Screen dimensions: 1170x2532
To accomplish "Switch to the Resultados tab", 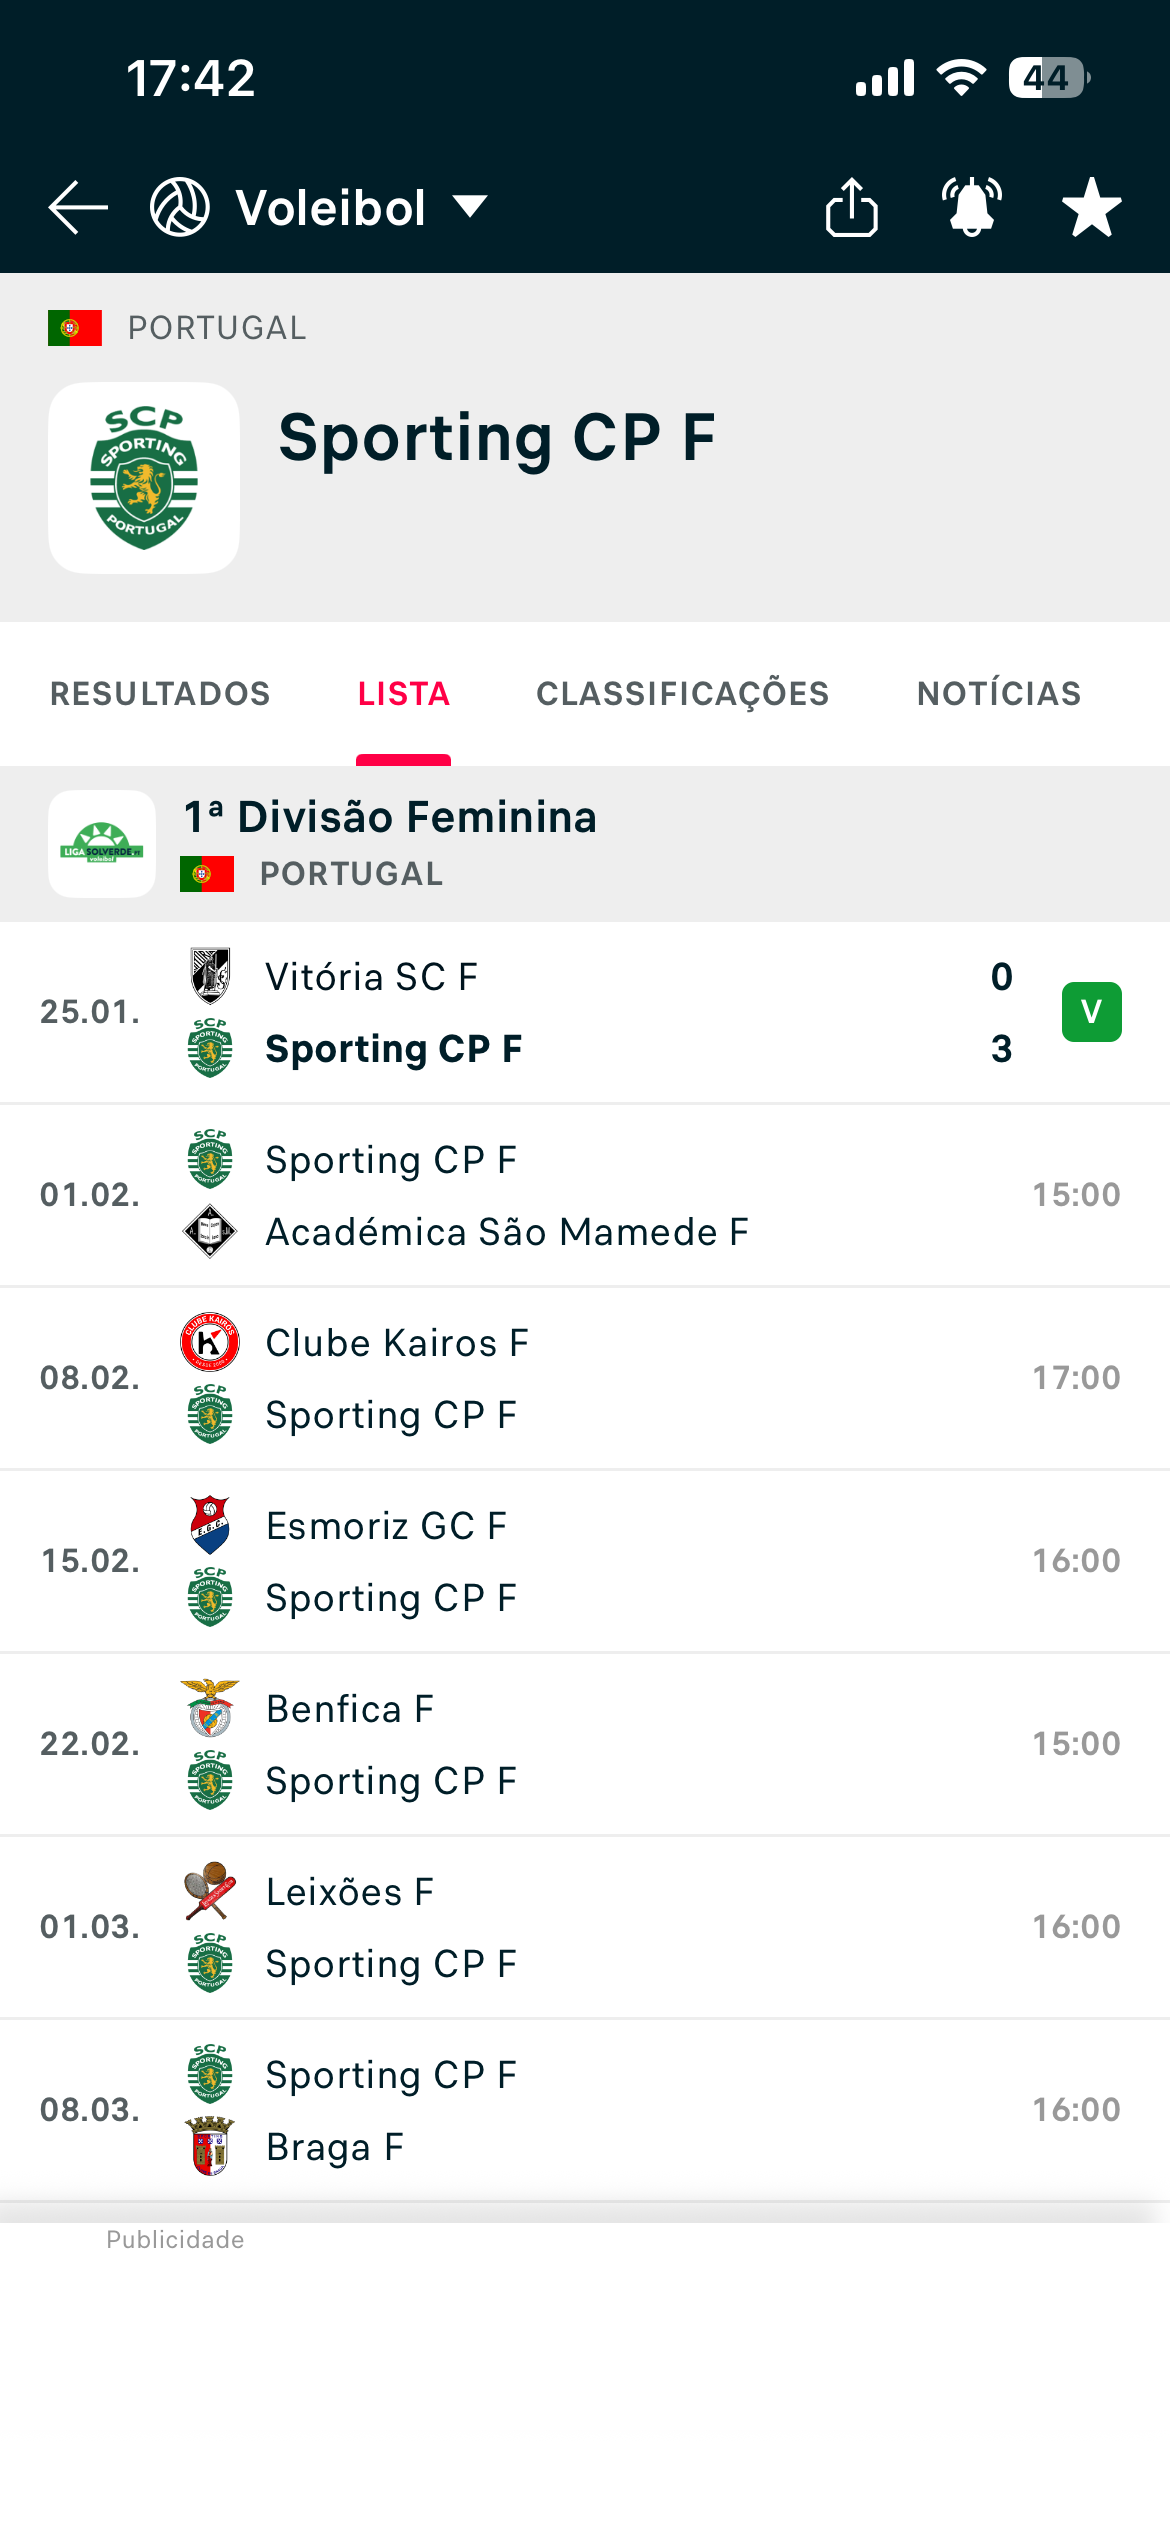I will coord(160,694).
